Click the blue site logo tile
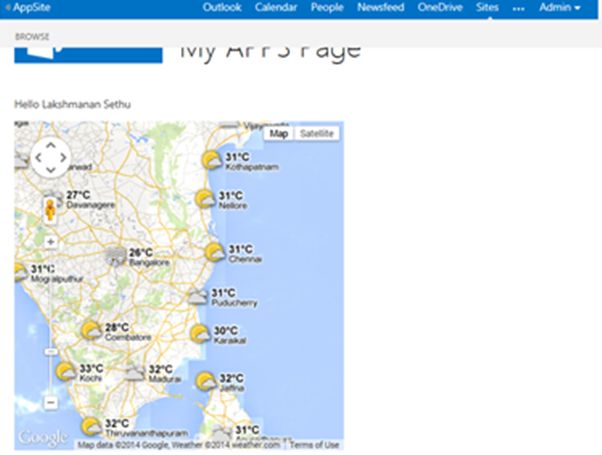This screenshot has width=602, height=455. [88, 55]
